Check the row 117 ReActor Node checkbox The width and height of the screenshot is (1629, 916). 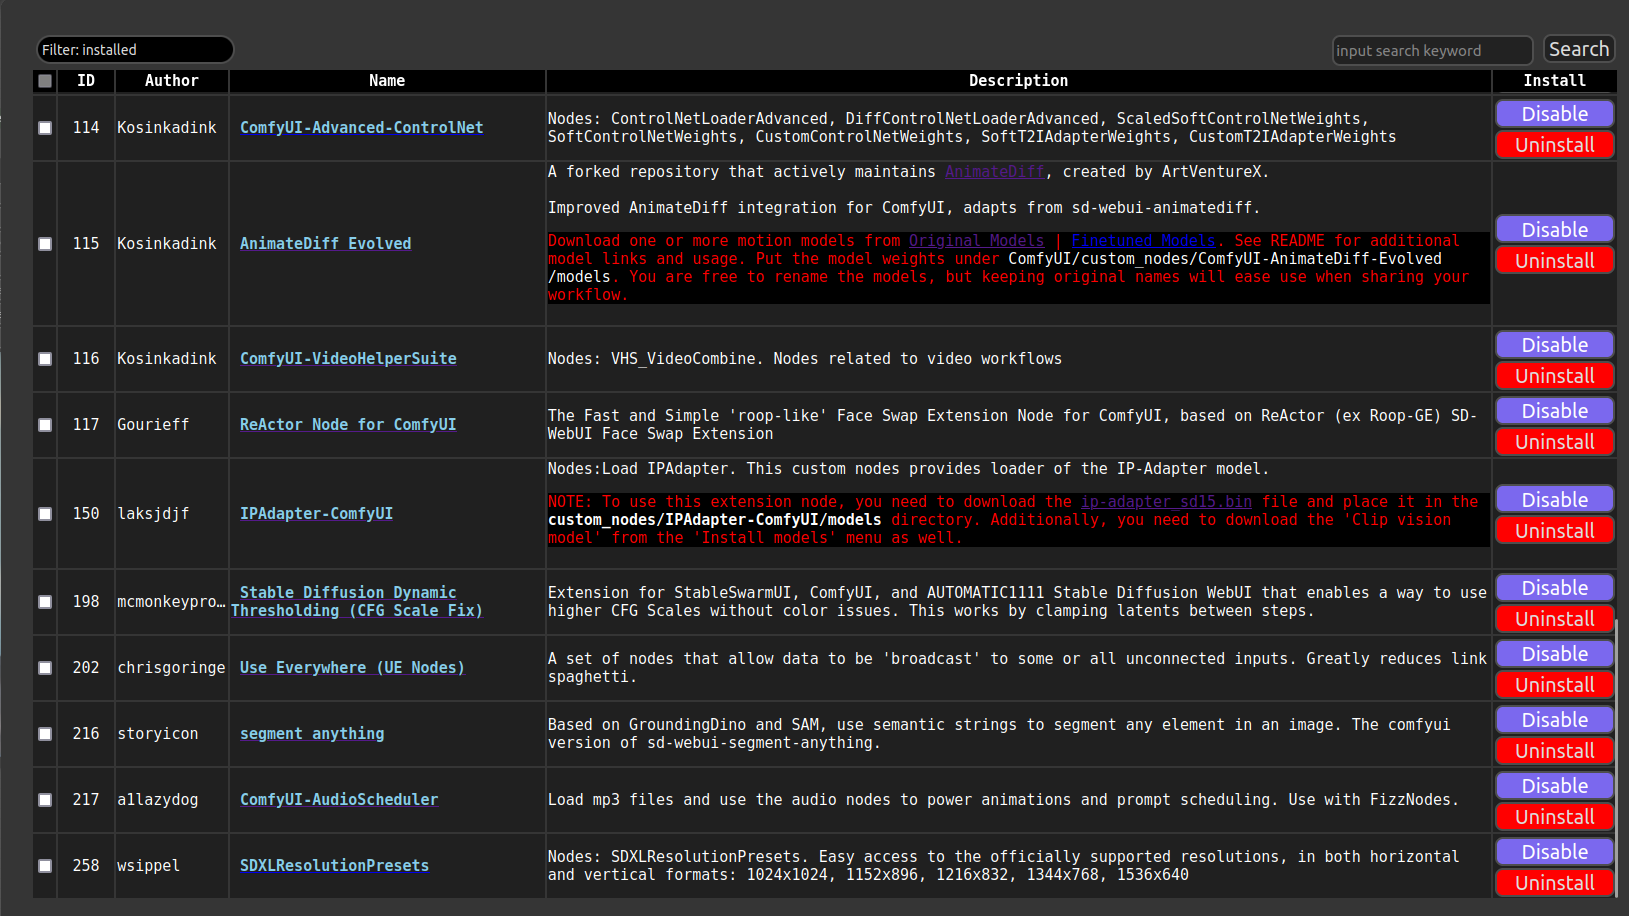(45, 425)
